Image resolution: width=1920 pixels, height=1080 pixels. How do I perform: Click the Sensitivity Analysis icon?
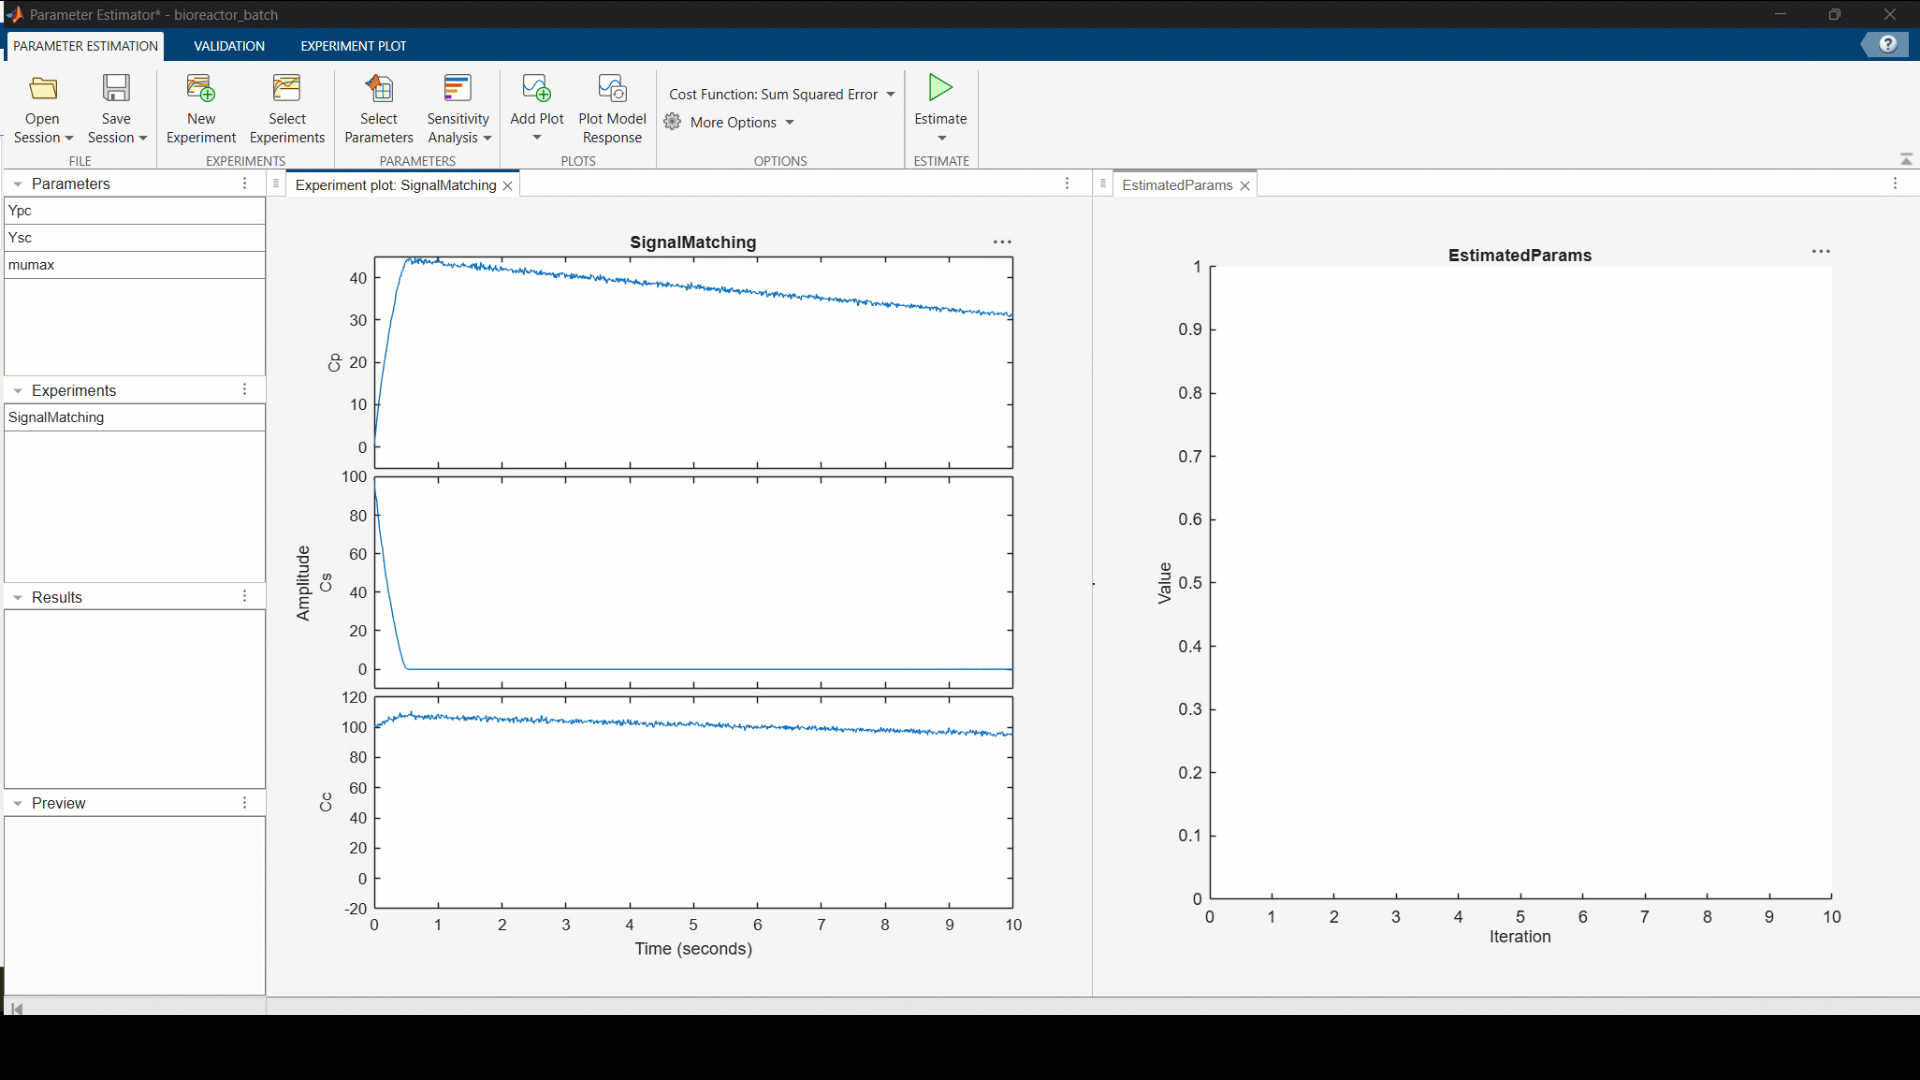point(457,88)
